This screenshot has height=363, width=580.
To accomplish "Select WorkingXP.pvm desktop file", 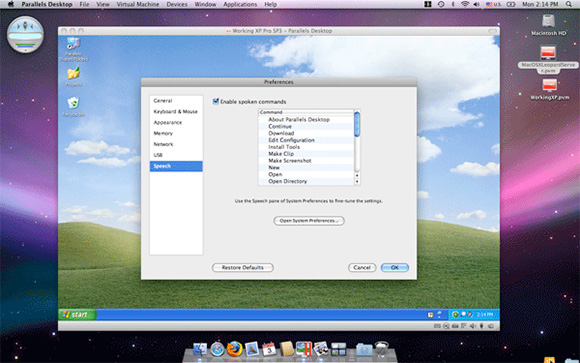I will pos(549,89).
